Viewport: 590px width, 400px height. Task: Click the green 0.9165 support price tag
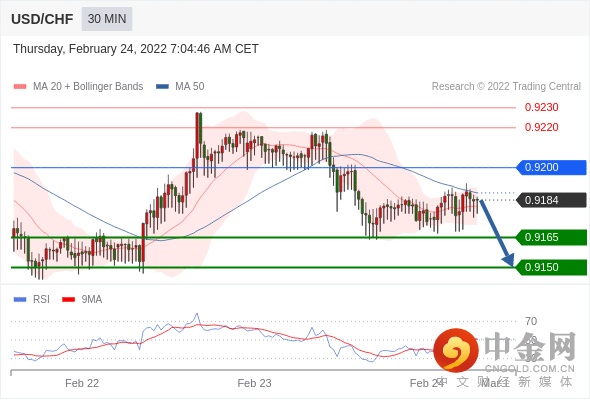tap(552, 237)
